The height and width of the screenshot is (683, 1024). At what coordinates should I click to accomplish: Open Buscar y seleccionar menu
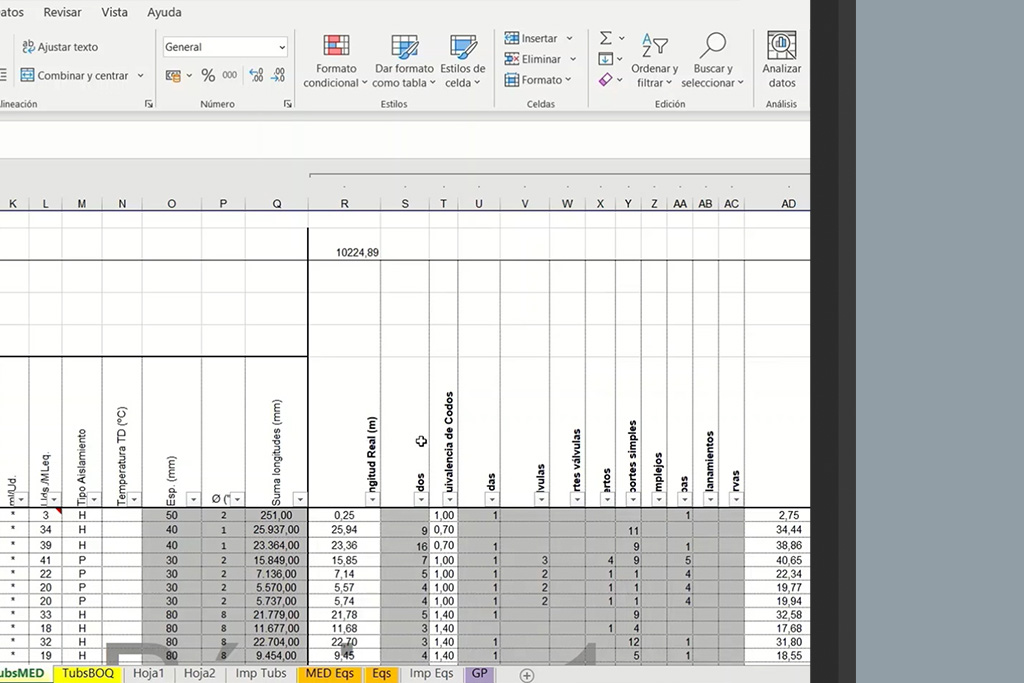712,61
